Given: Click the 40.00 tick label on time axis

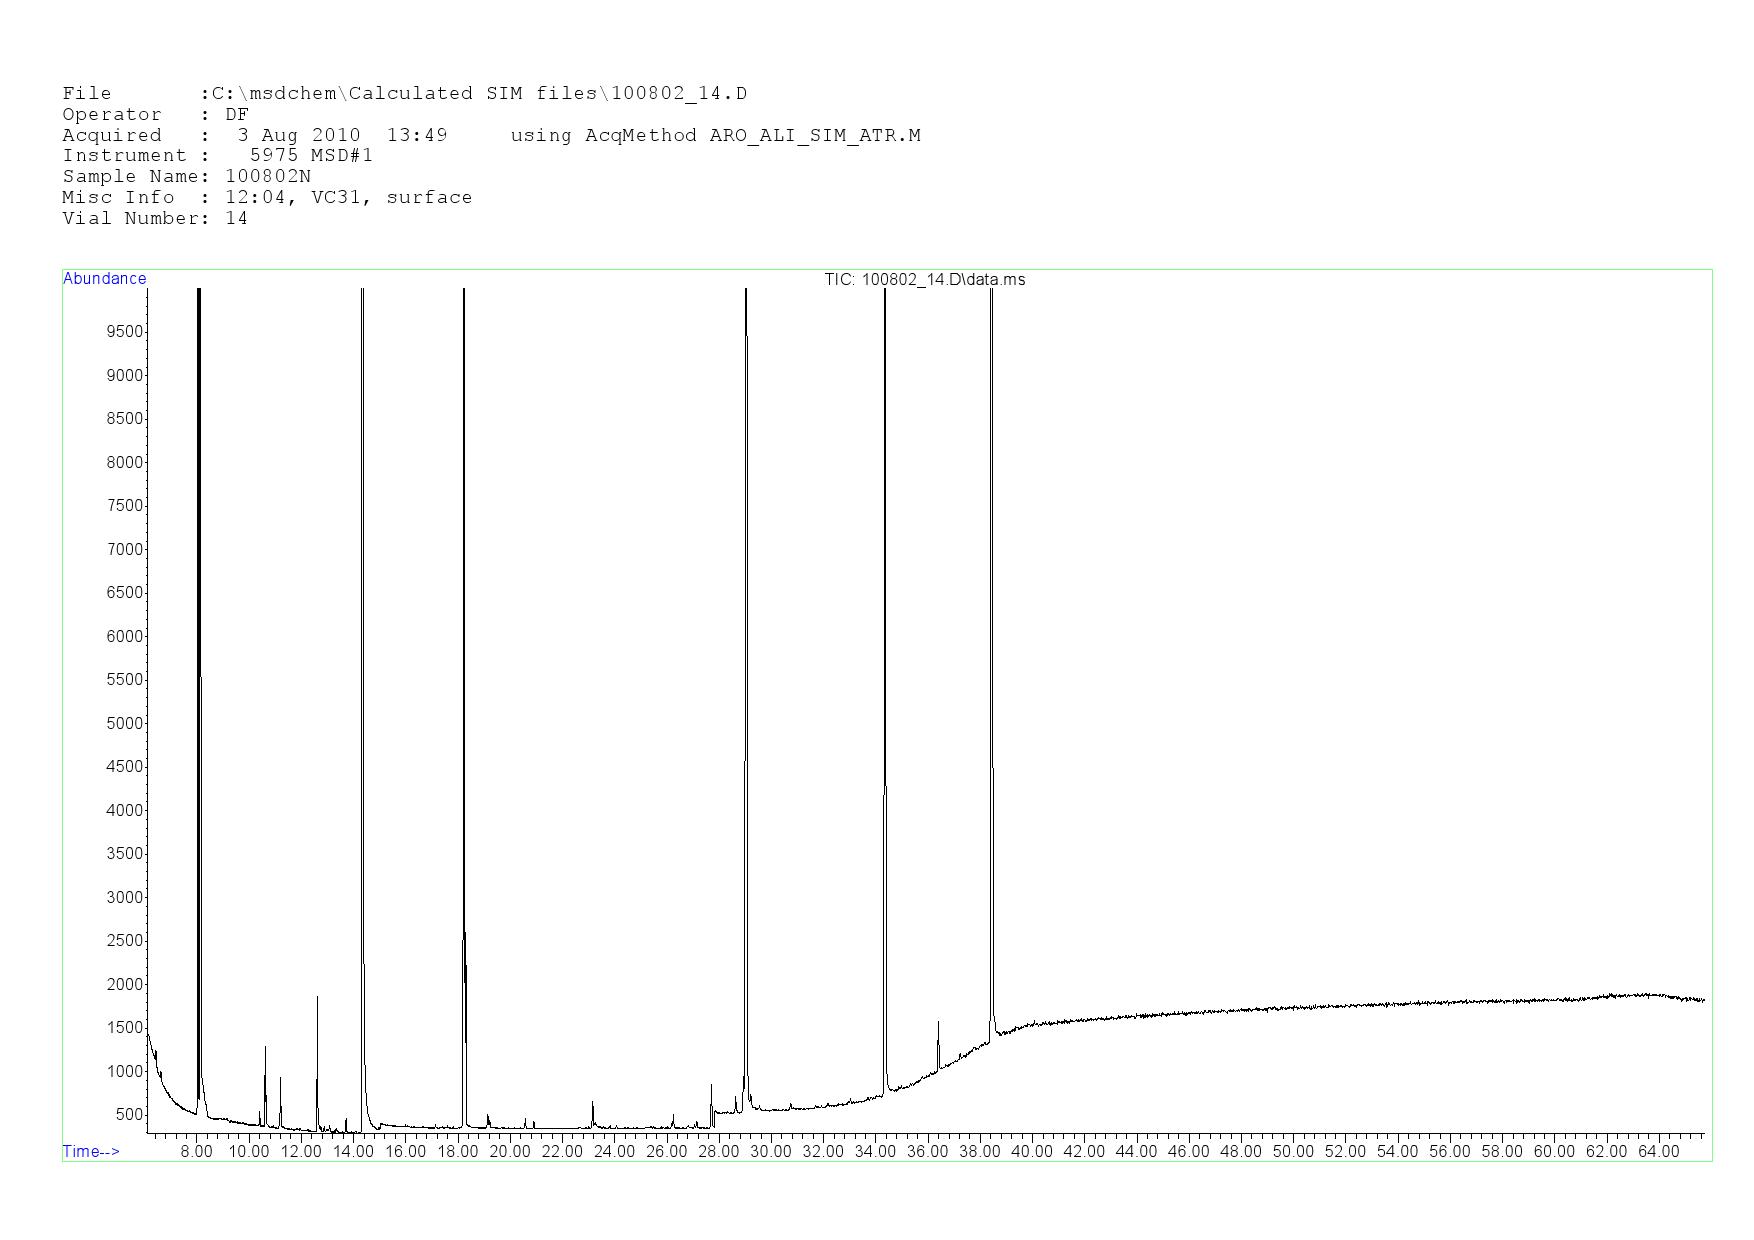Looking at the screenshot, I should (1031, 1152).
